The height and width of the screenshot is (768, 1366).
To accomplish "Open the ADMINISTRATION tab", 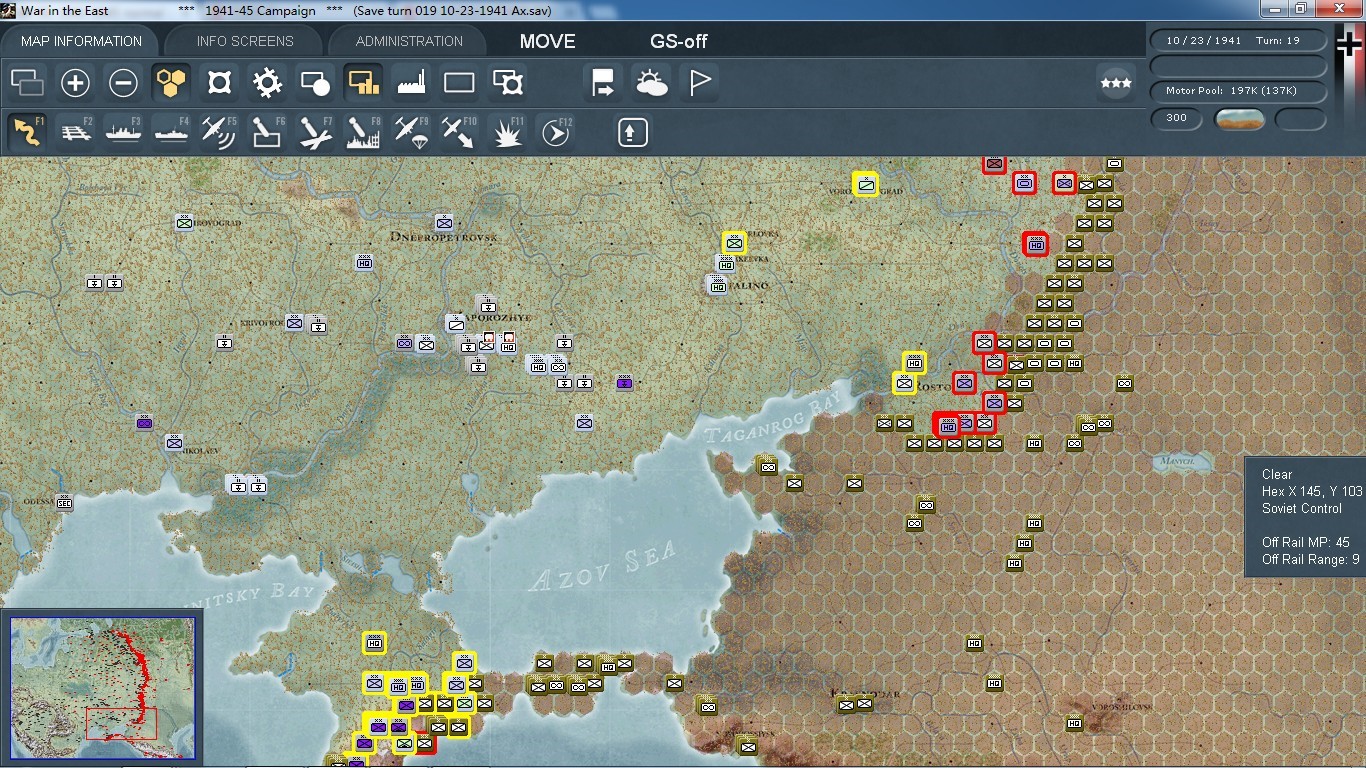I will 409,41.
